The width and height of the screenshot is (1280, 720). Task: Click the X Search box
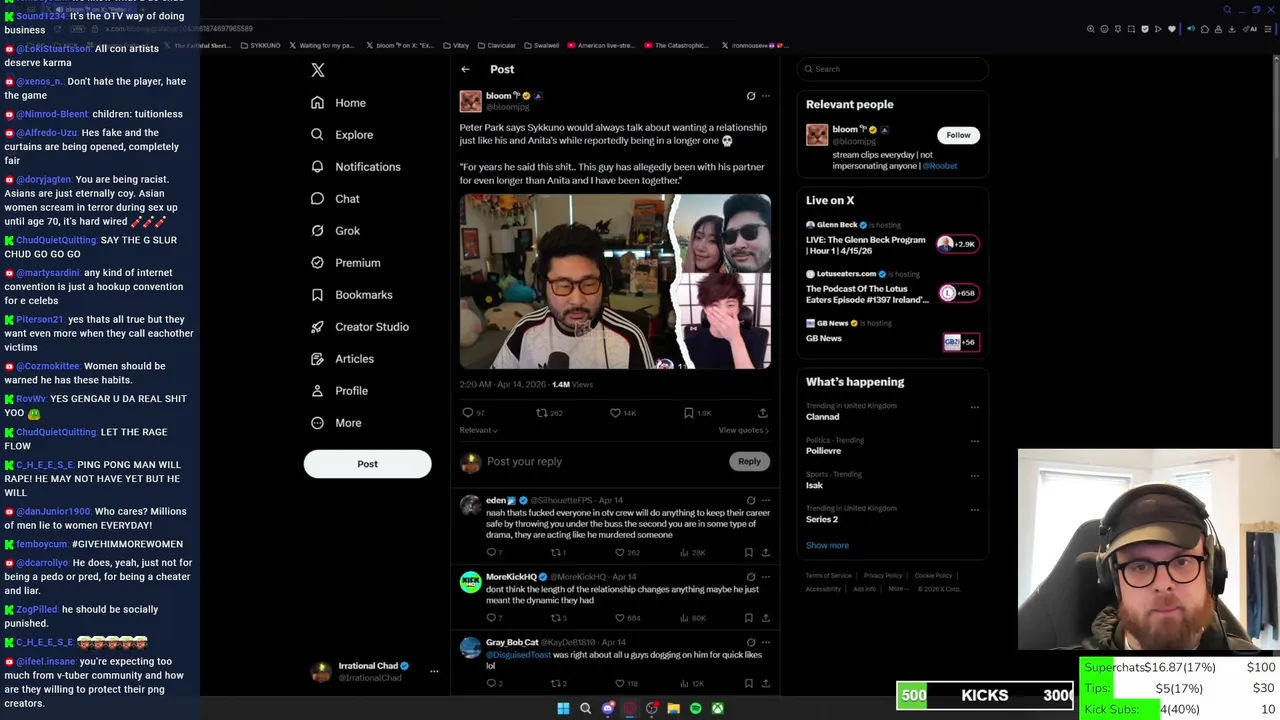coord(893,69)
